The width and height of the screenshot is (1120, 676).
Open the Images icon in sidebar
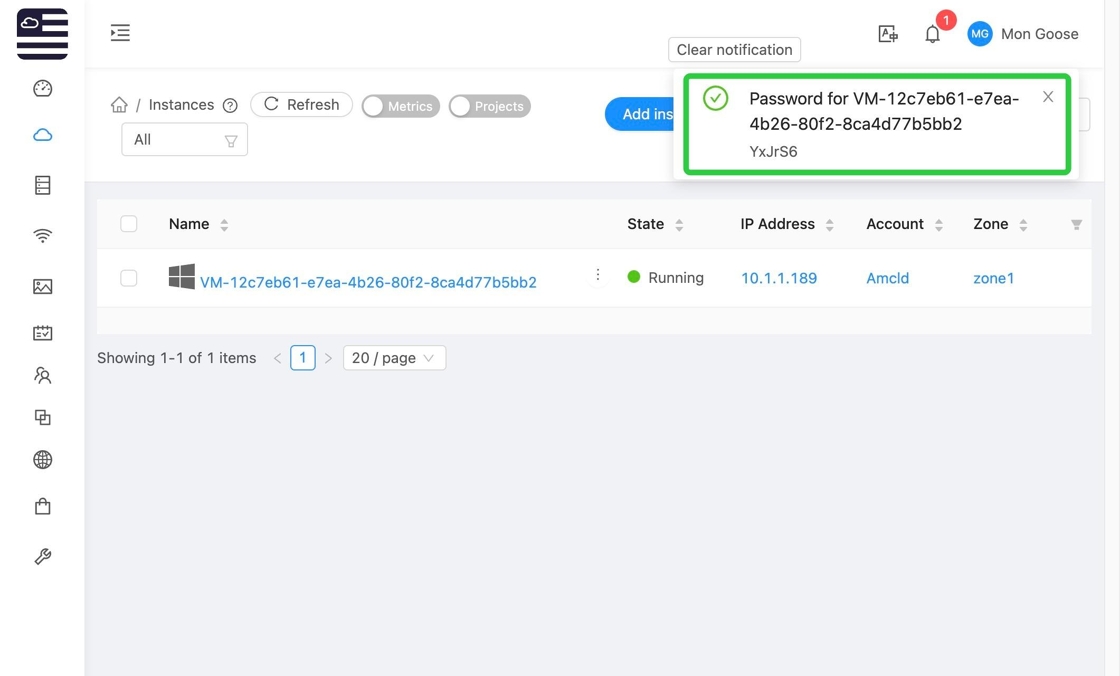[42, 286]
